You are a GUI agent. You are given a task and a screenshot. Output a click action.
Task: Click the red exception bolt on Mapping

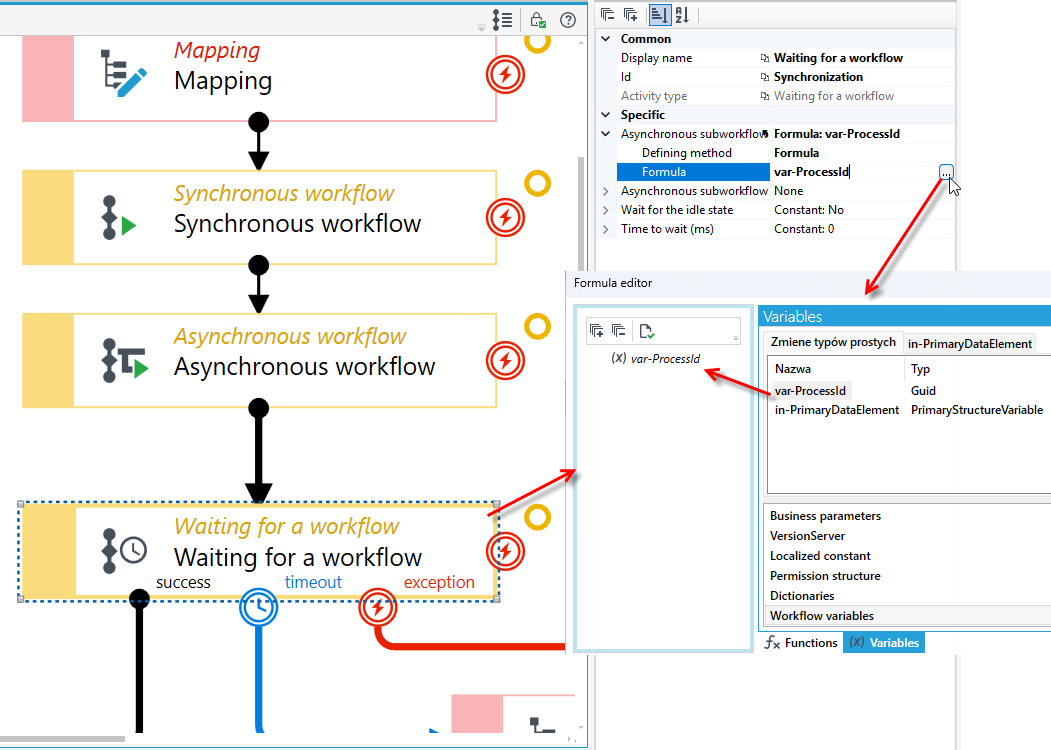click(x=505, y=74)
